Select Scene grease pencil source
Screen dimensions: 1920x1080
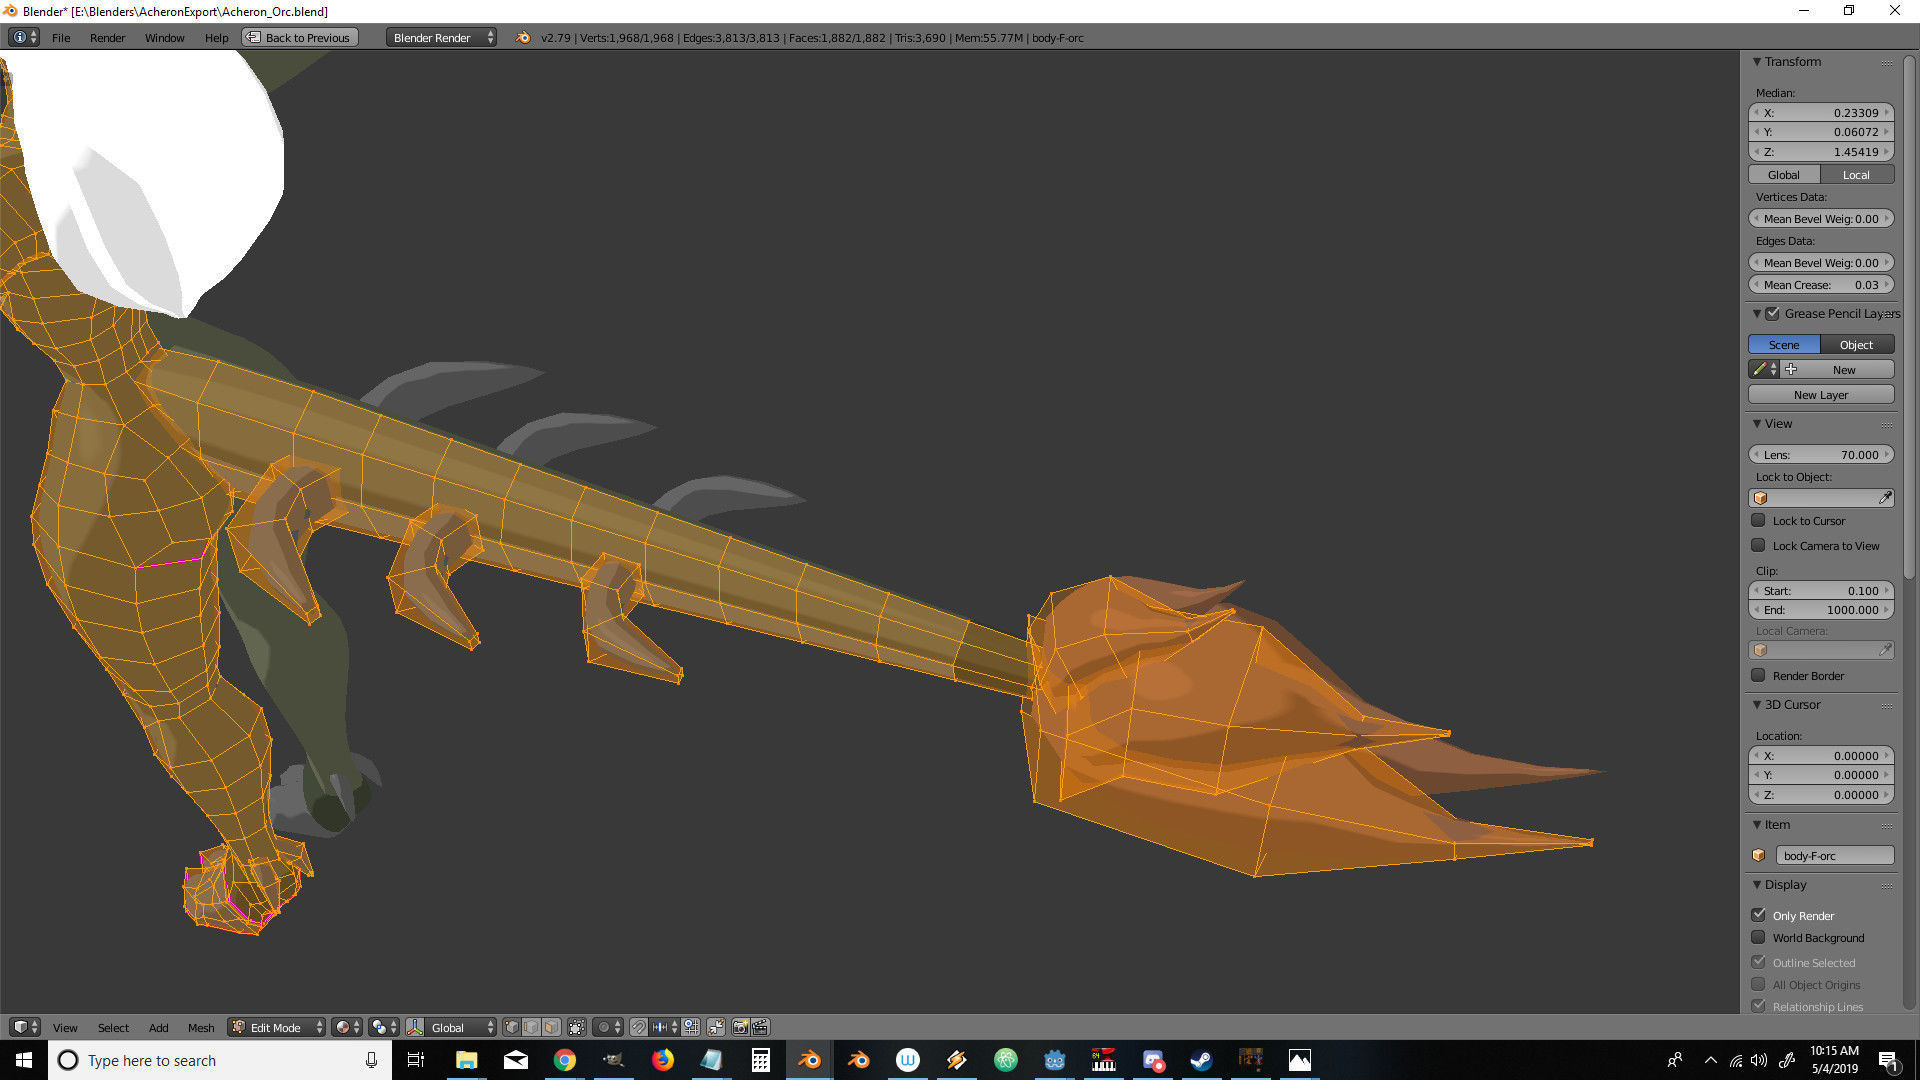pos(1784,344)
